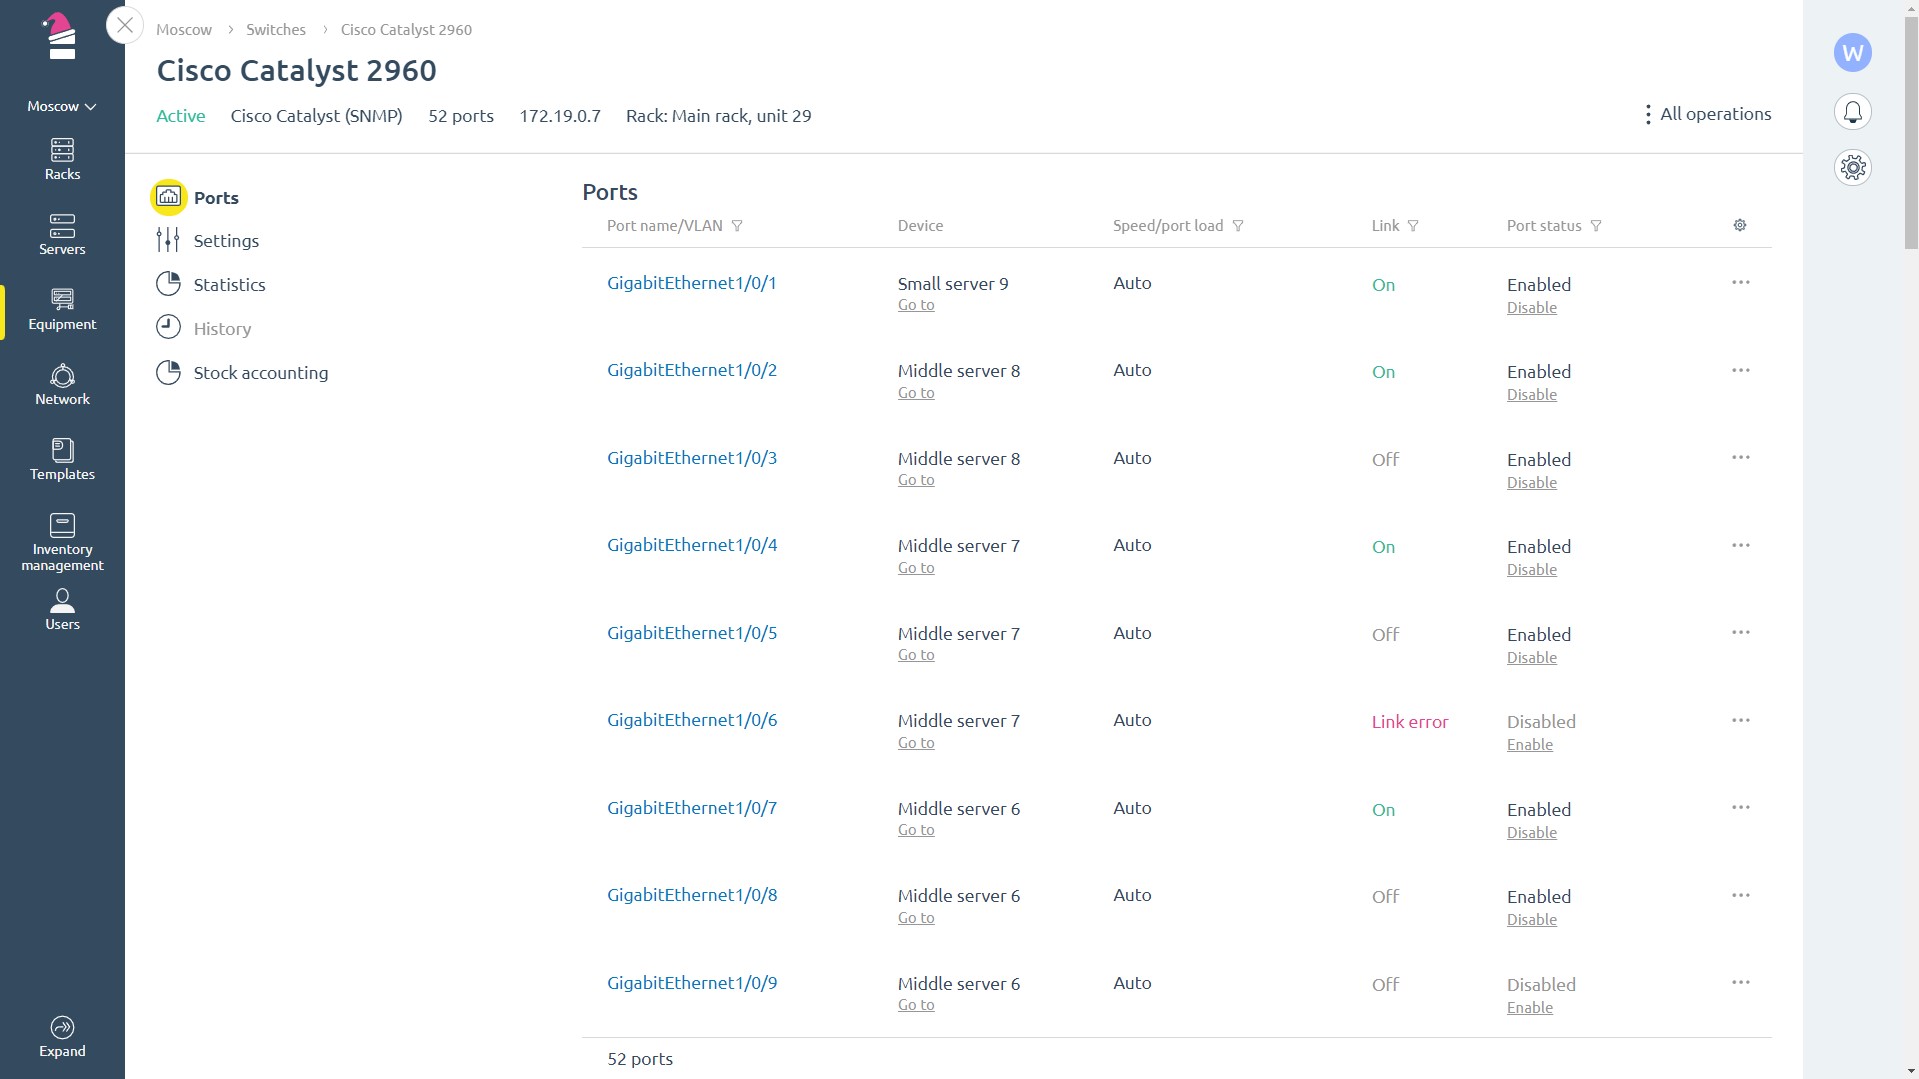
Task: Disable port GigabitEthernet1/0/7
Action: pos(1531,833)
